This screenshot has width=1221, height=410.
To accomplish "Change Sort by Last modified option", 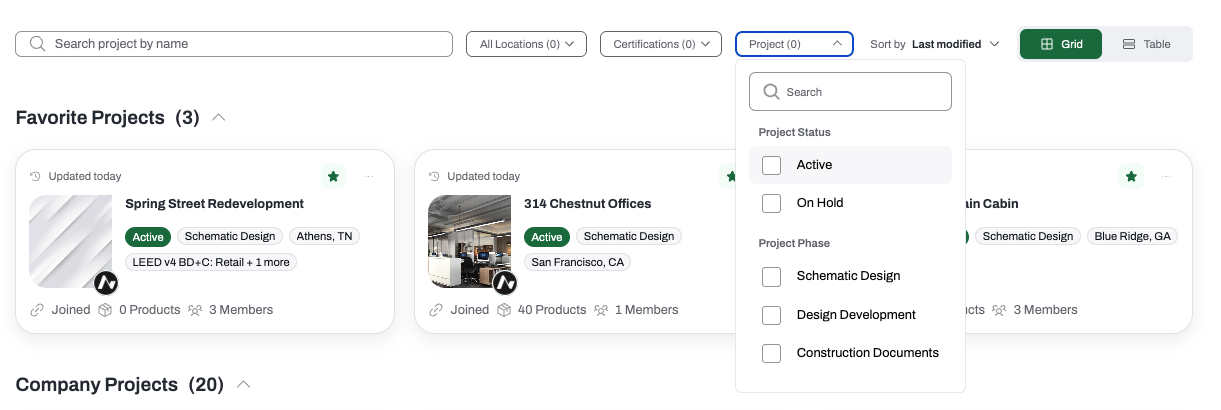I will tap(935, 44).
